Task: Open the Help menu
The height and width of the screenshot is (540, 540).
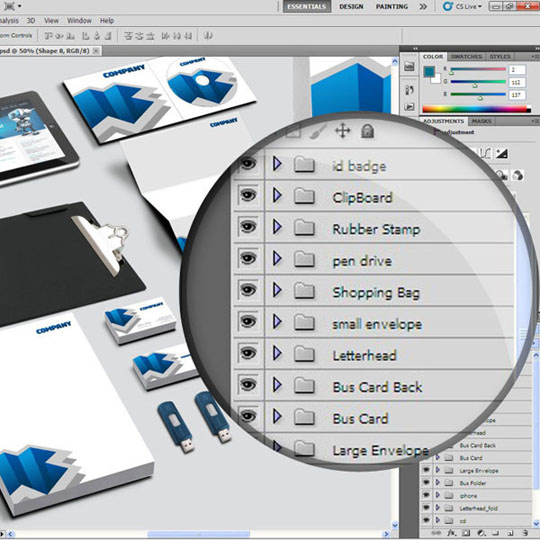Action: [107, 21]
